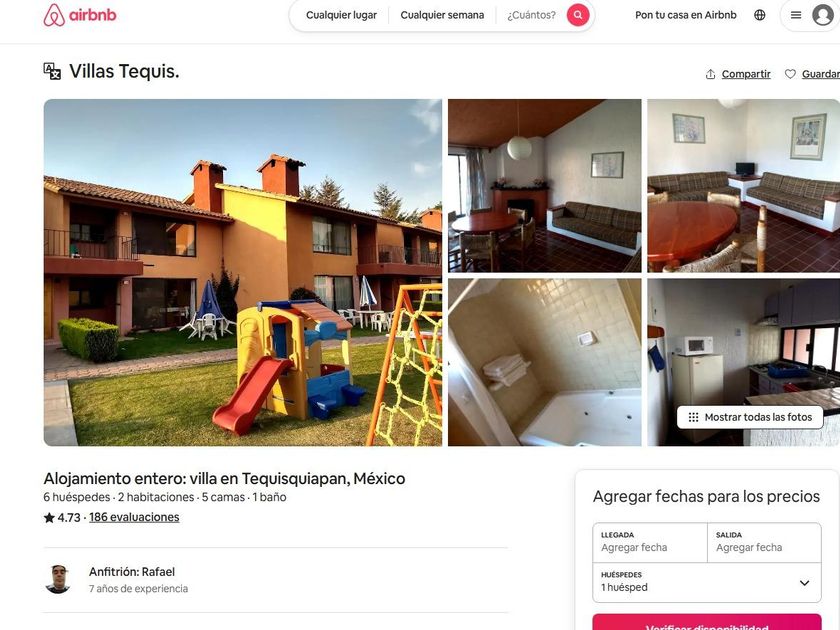This screenshot has width=840, height=630.
Task: Click the heart icon to save listing
Action: tap(790, 74)
